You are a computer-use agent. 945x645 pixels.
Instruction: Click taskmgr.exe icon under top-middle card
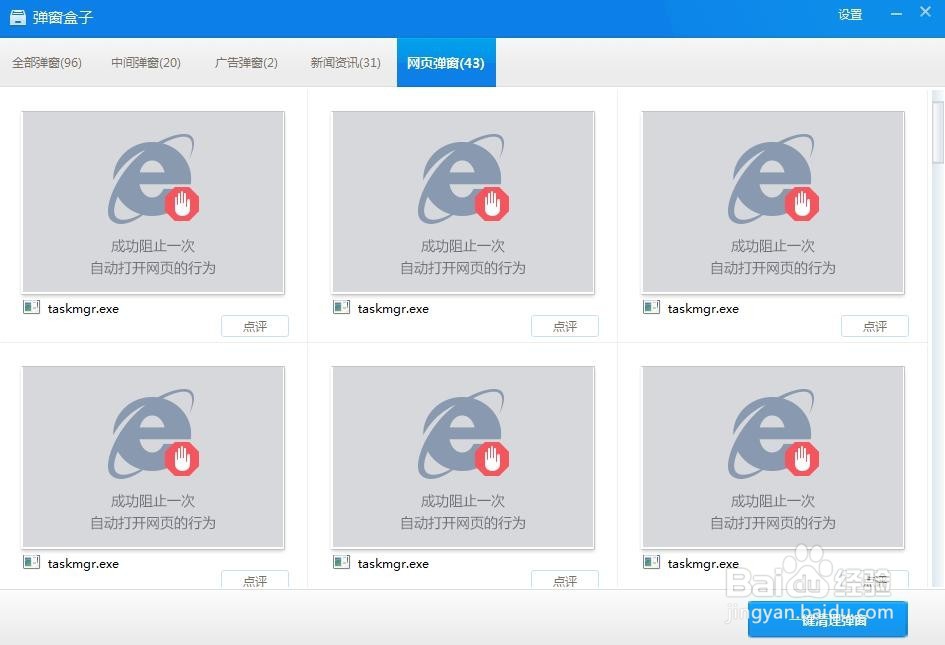pyautogui.click(x=341, y=307)
